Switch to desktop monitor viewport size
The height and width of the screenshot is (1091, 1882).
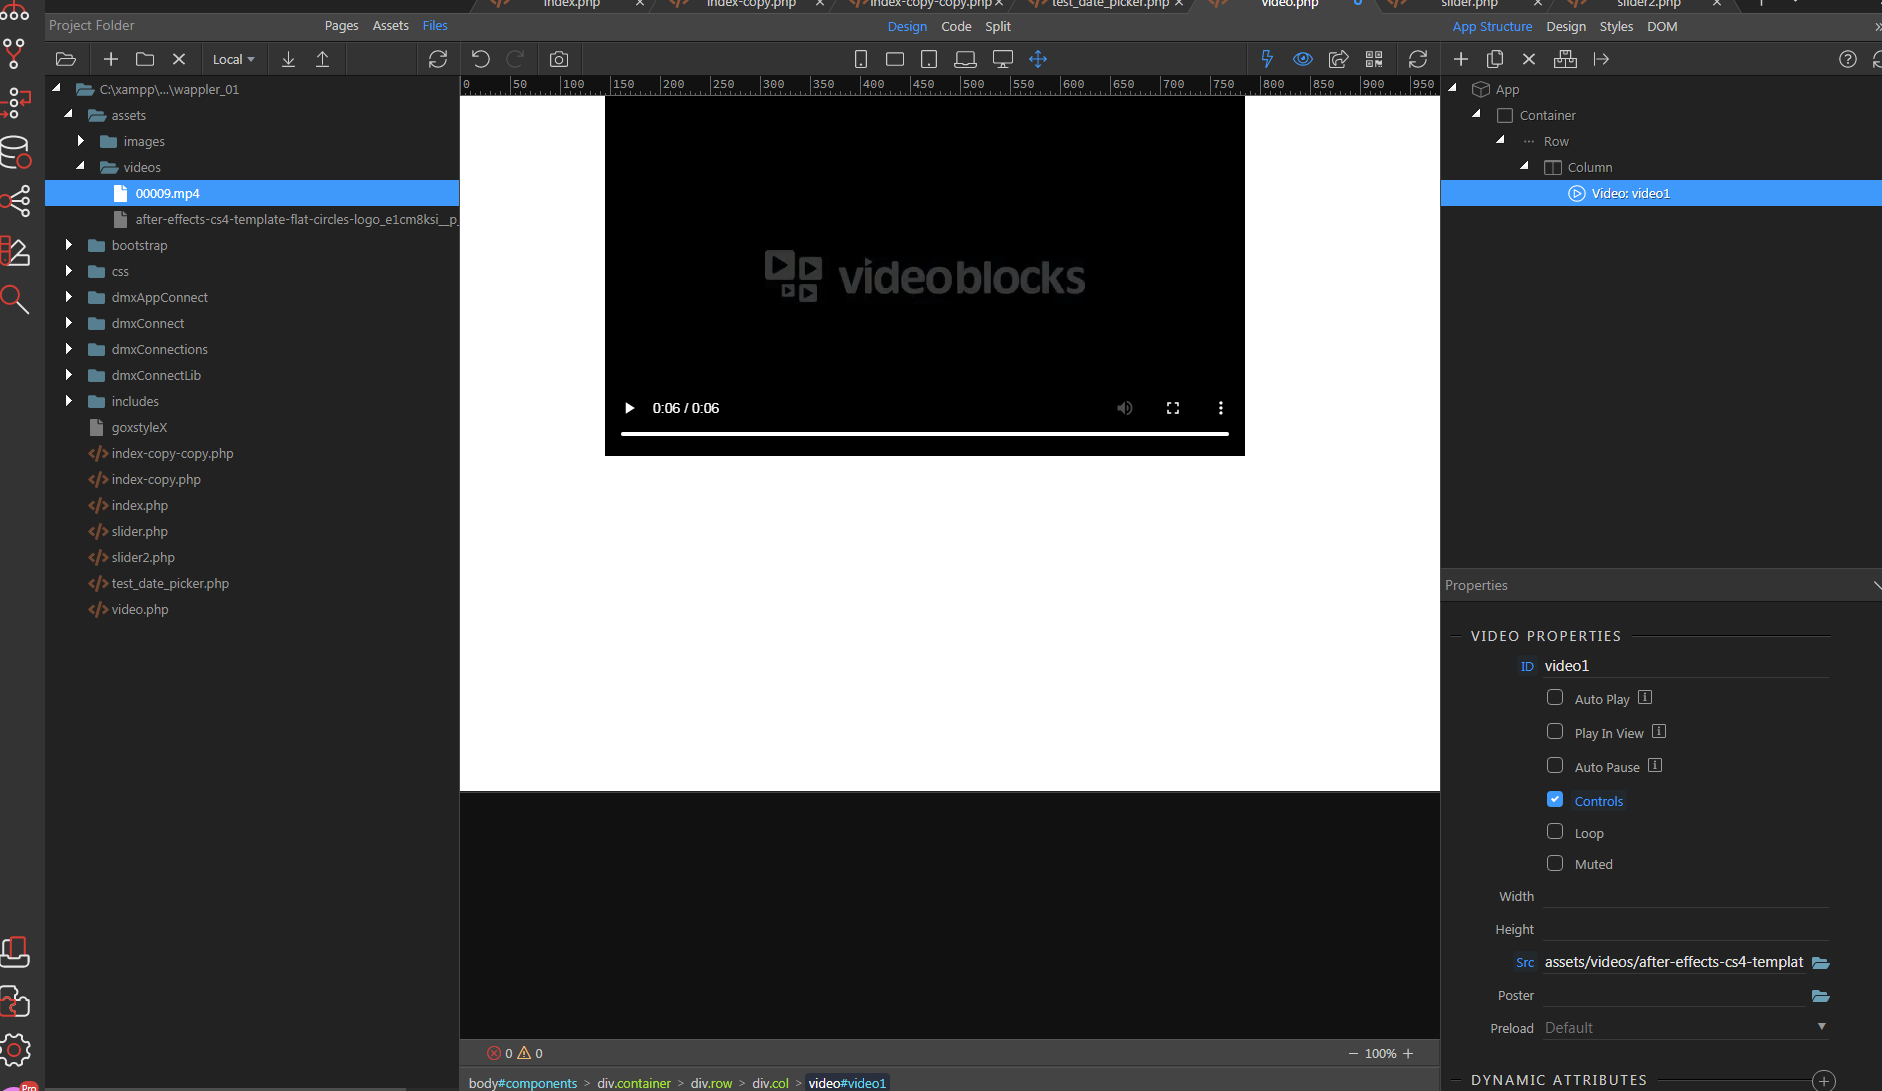(x=1002, y=59)
